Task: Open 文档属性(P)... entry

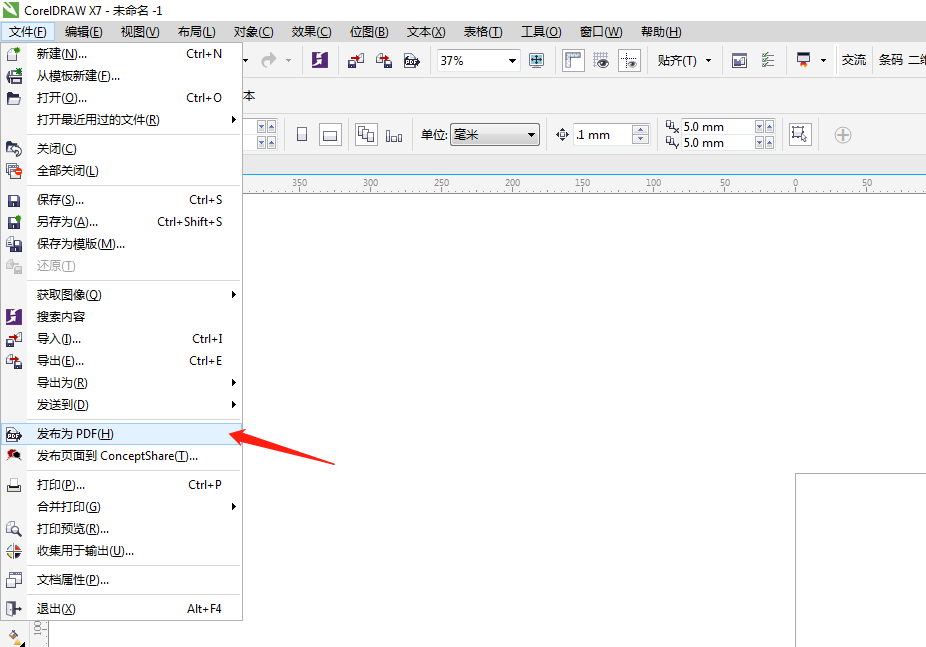Action: tap(122, 580)
